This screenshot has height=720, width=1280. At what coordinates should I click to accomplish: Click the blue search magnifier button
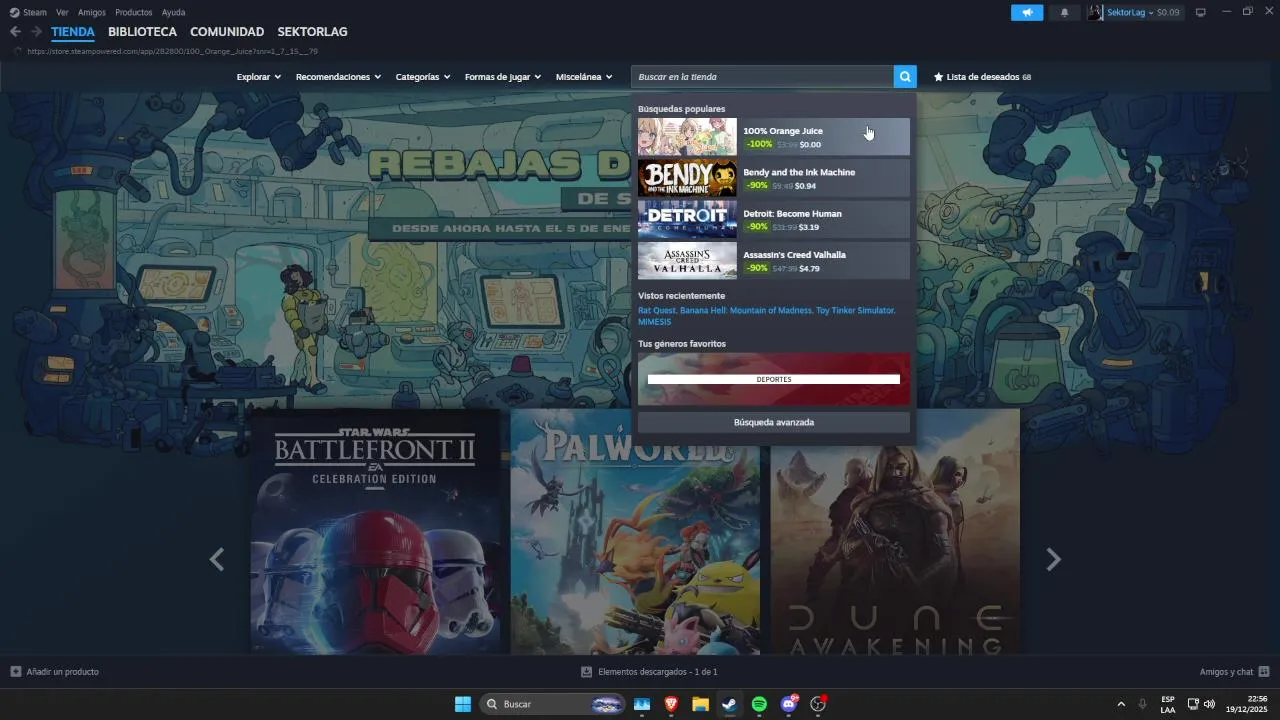[905, 77]
